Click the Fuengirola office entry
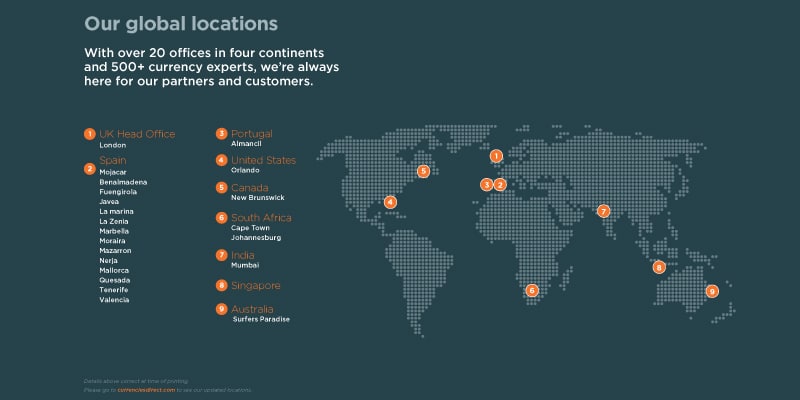Viewport: 800px width, 400px height. (x=118, y=192)
